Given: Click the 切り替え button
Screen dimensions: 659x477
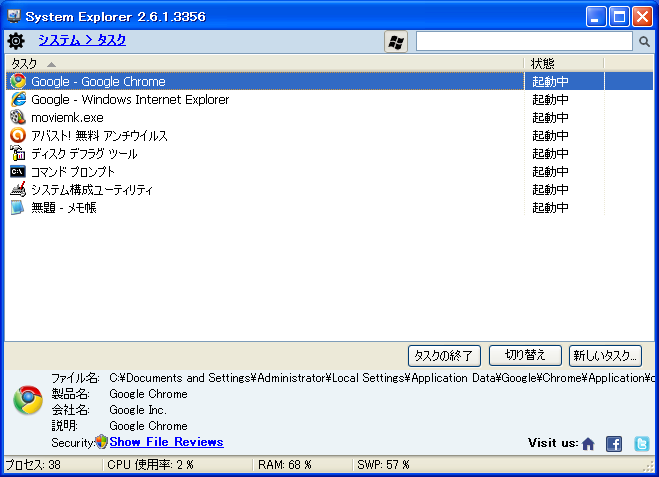Looking at the screenshot, I should (x=525, y=356).
